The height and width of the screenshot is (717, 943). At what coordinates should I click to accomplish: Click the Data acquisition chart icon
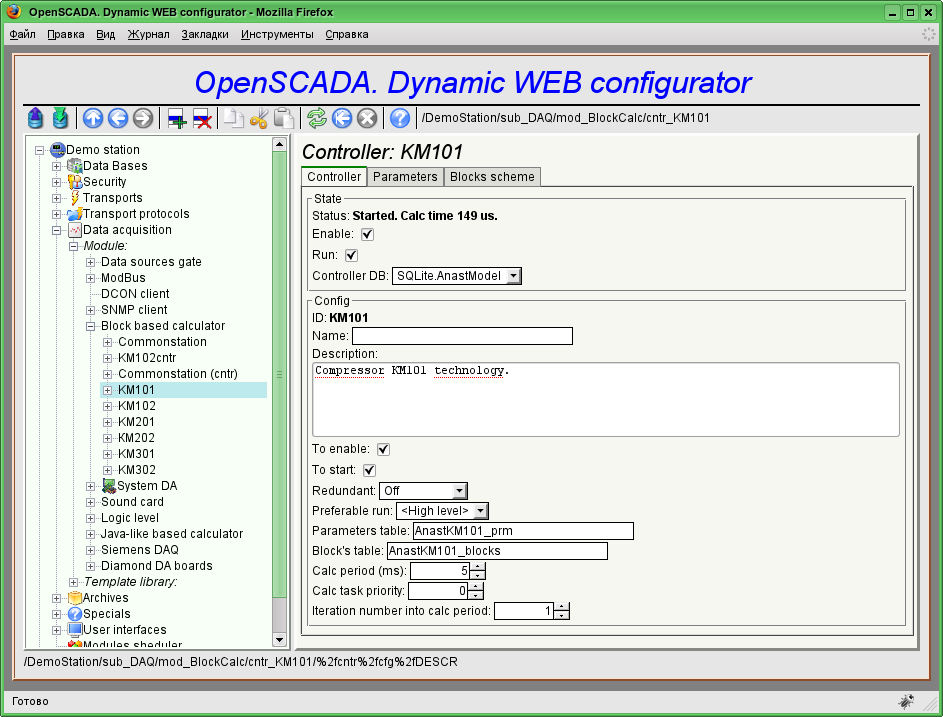(x=75, y=230)
